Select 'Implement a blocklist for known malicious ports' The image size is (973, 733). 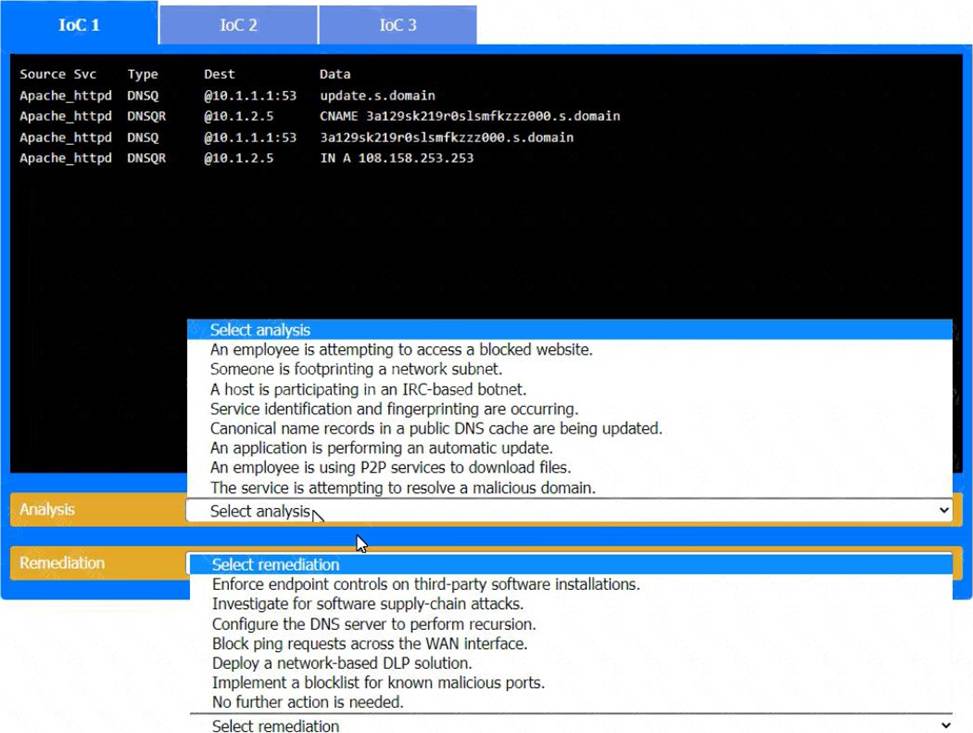tap(378, 683)
